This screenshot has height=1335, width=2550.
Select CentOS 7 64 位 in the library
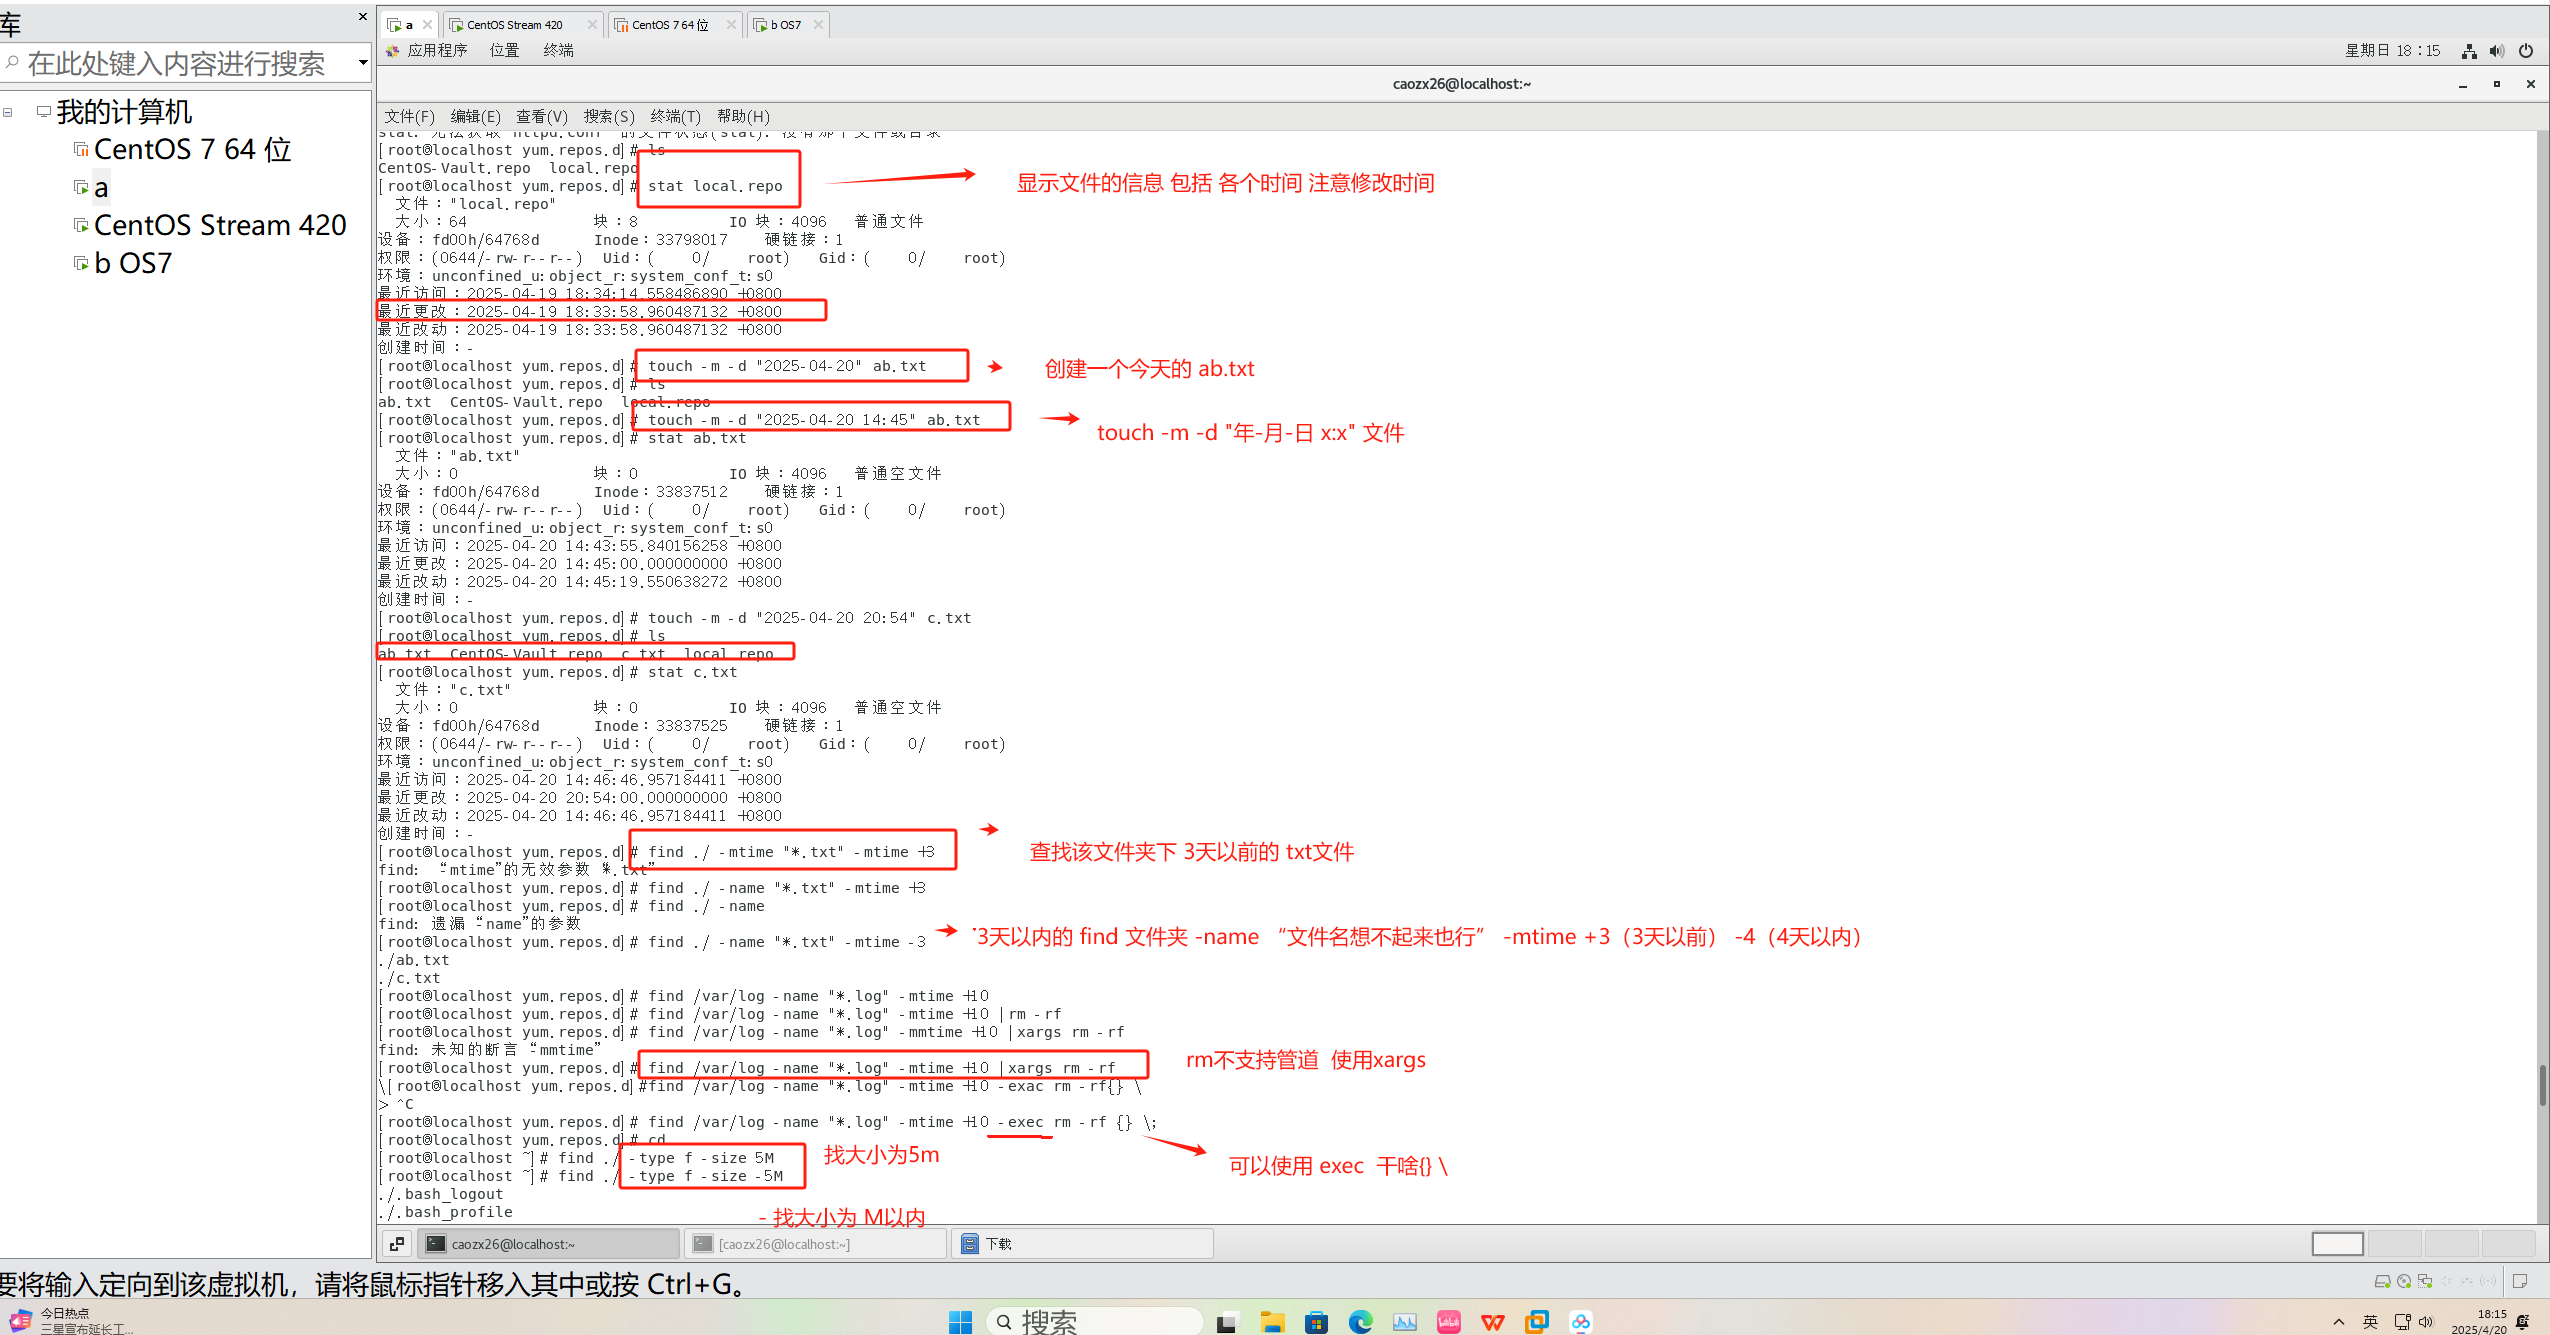(192, 150)
